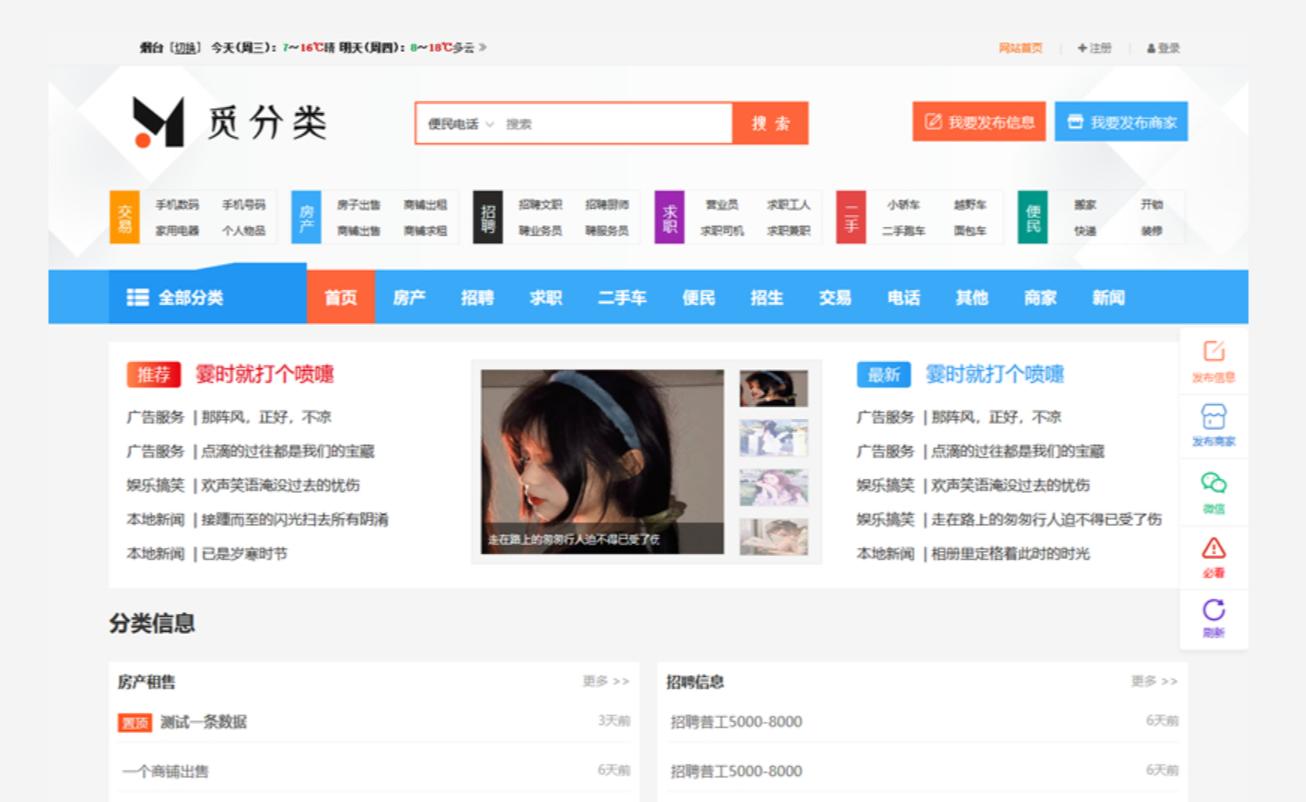Open the 小轿车 category link
This screenshot has height=802, width=1306.
(x=903, y=204)
